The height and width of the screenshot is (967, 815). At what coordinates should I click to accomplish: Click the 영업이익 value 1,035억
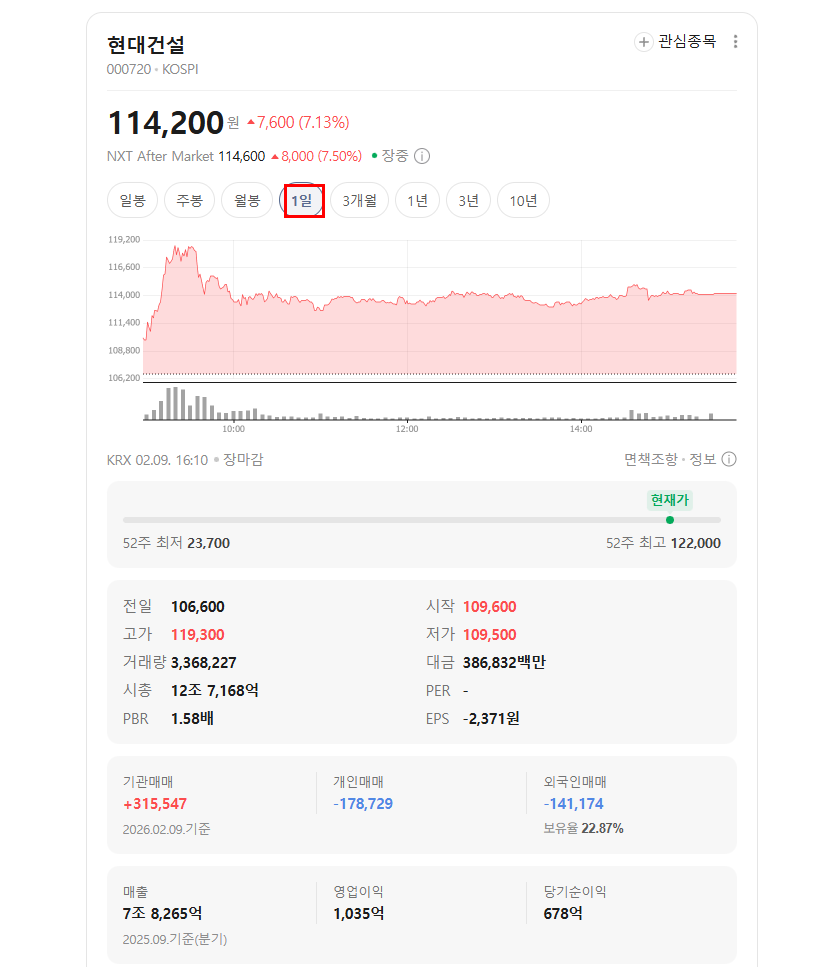(x=359, y=913)
